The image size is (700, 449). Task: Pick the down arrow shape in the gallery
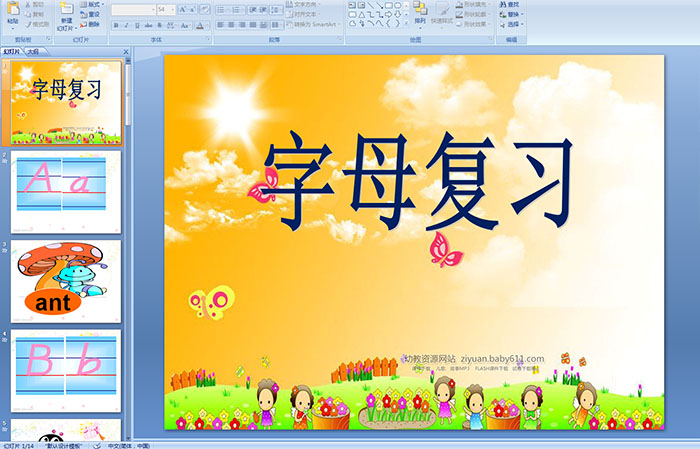pyautogui.click(x=397, y=14)
